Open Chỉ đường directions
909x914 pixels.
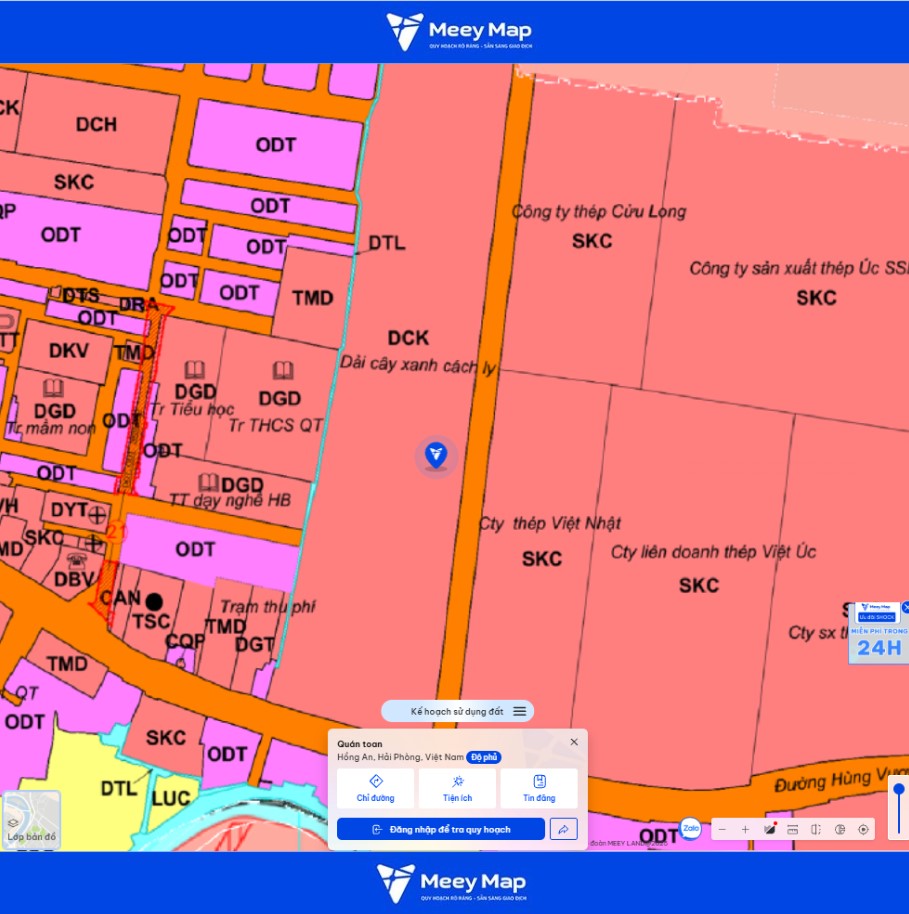click(375, 788)
